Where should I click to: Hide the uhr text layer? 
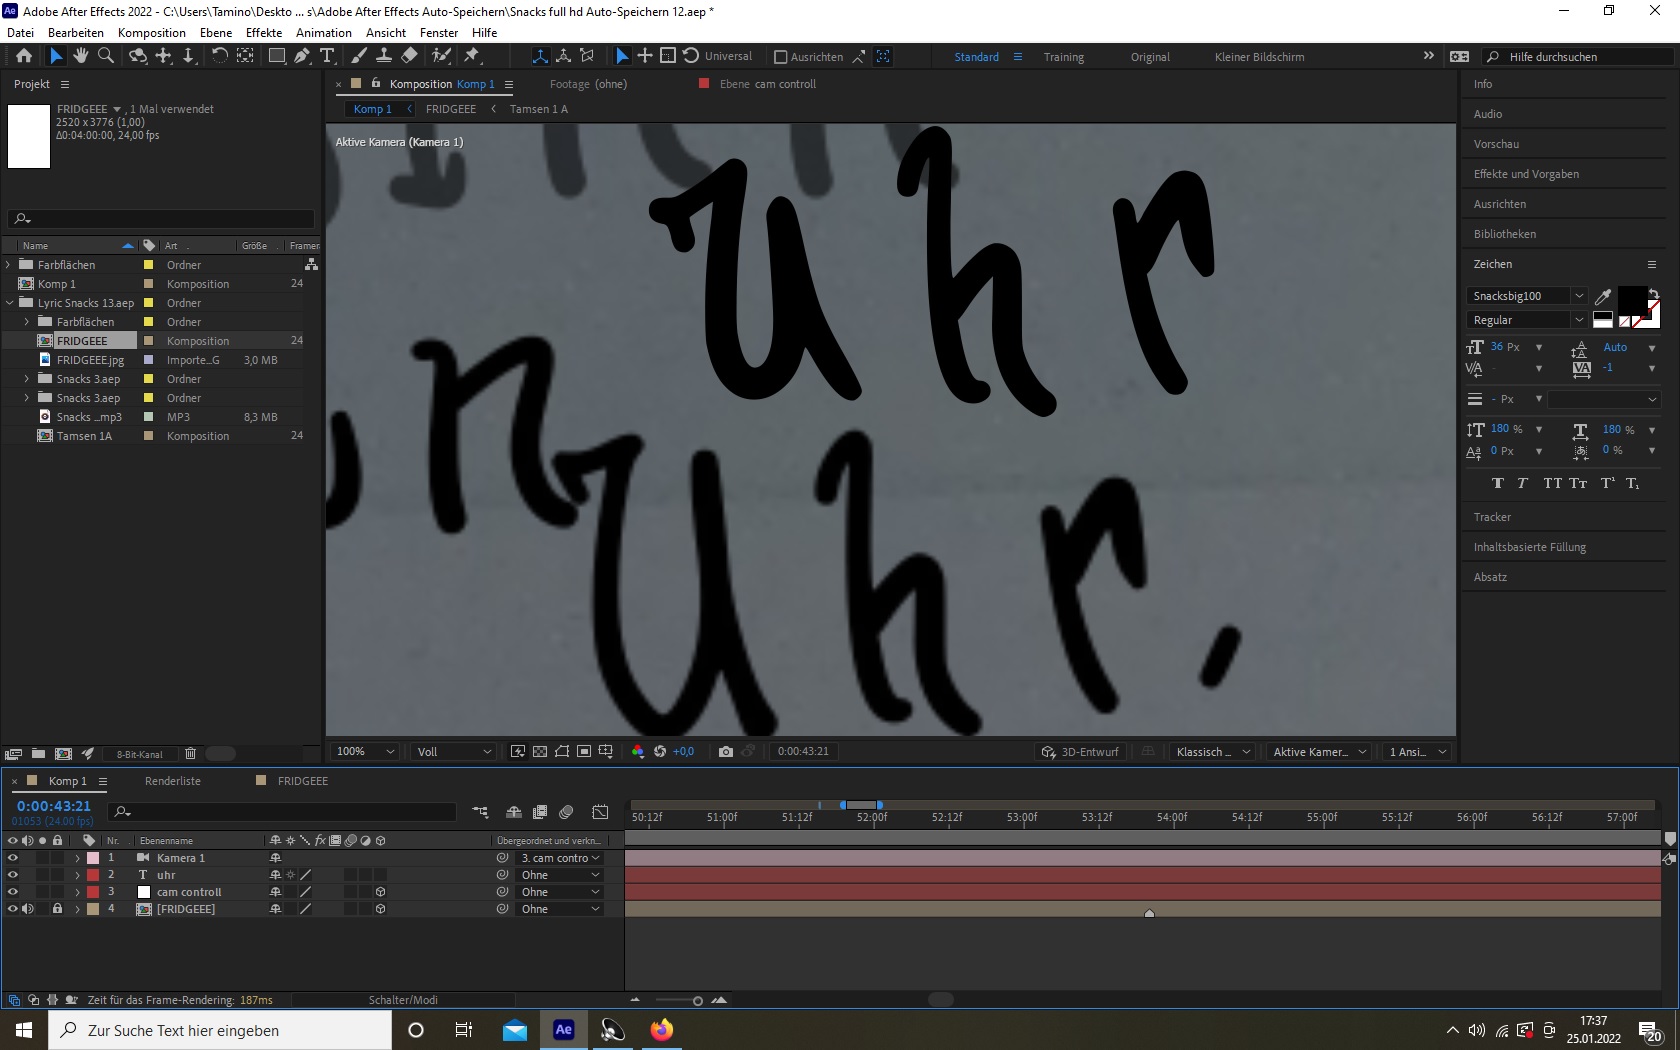pyautogui.click(x=12, y=875)
